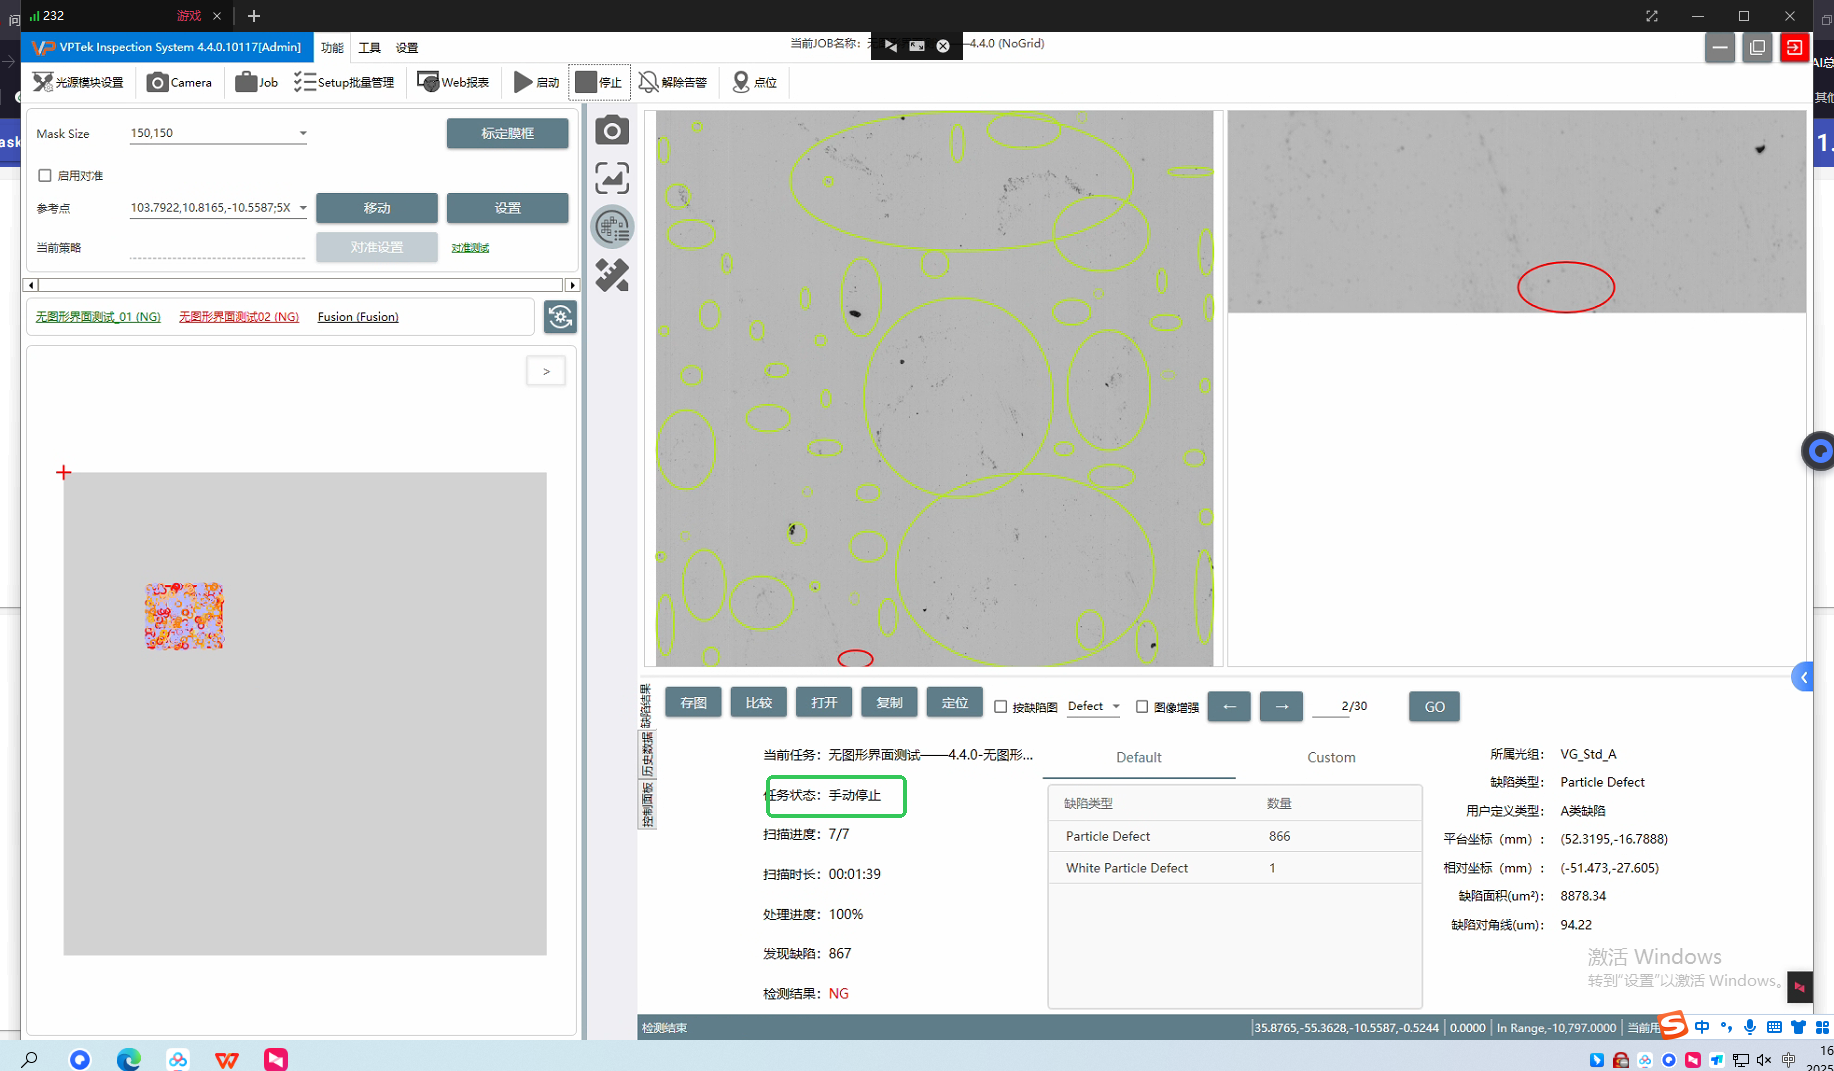Clear alarm with 解除告警
This screenshot has width=1834, height=1071.
[673, 82]
